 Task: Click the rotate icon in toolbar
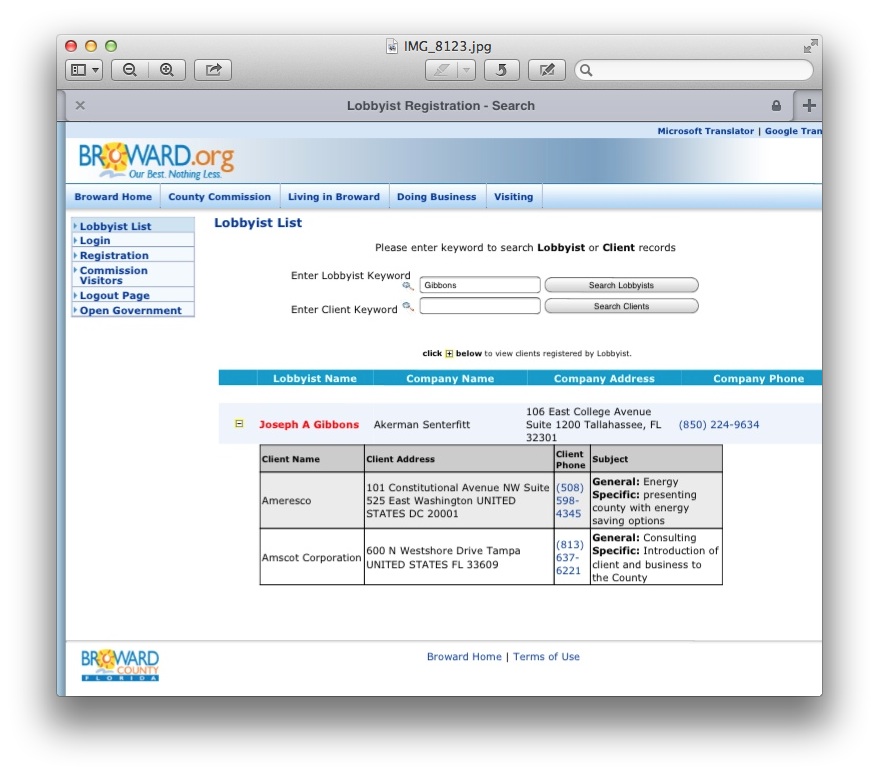pos(501,70)
